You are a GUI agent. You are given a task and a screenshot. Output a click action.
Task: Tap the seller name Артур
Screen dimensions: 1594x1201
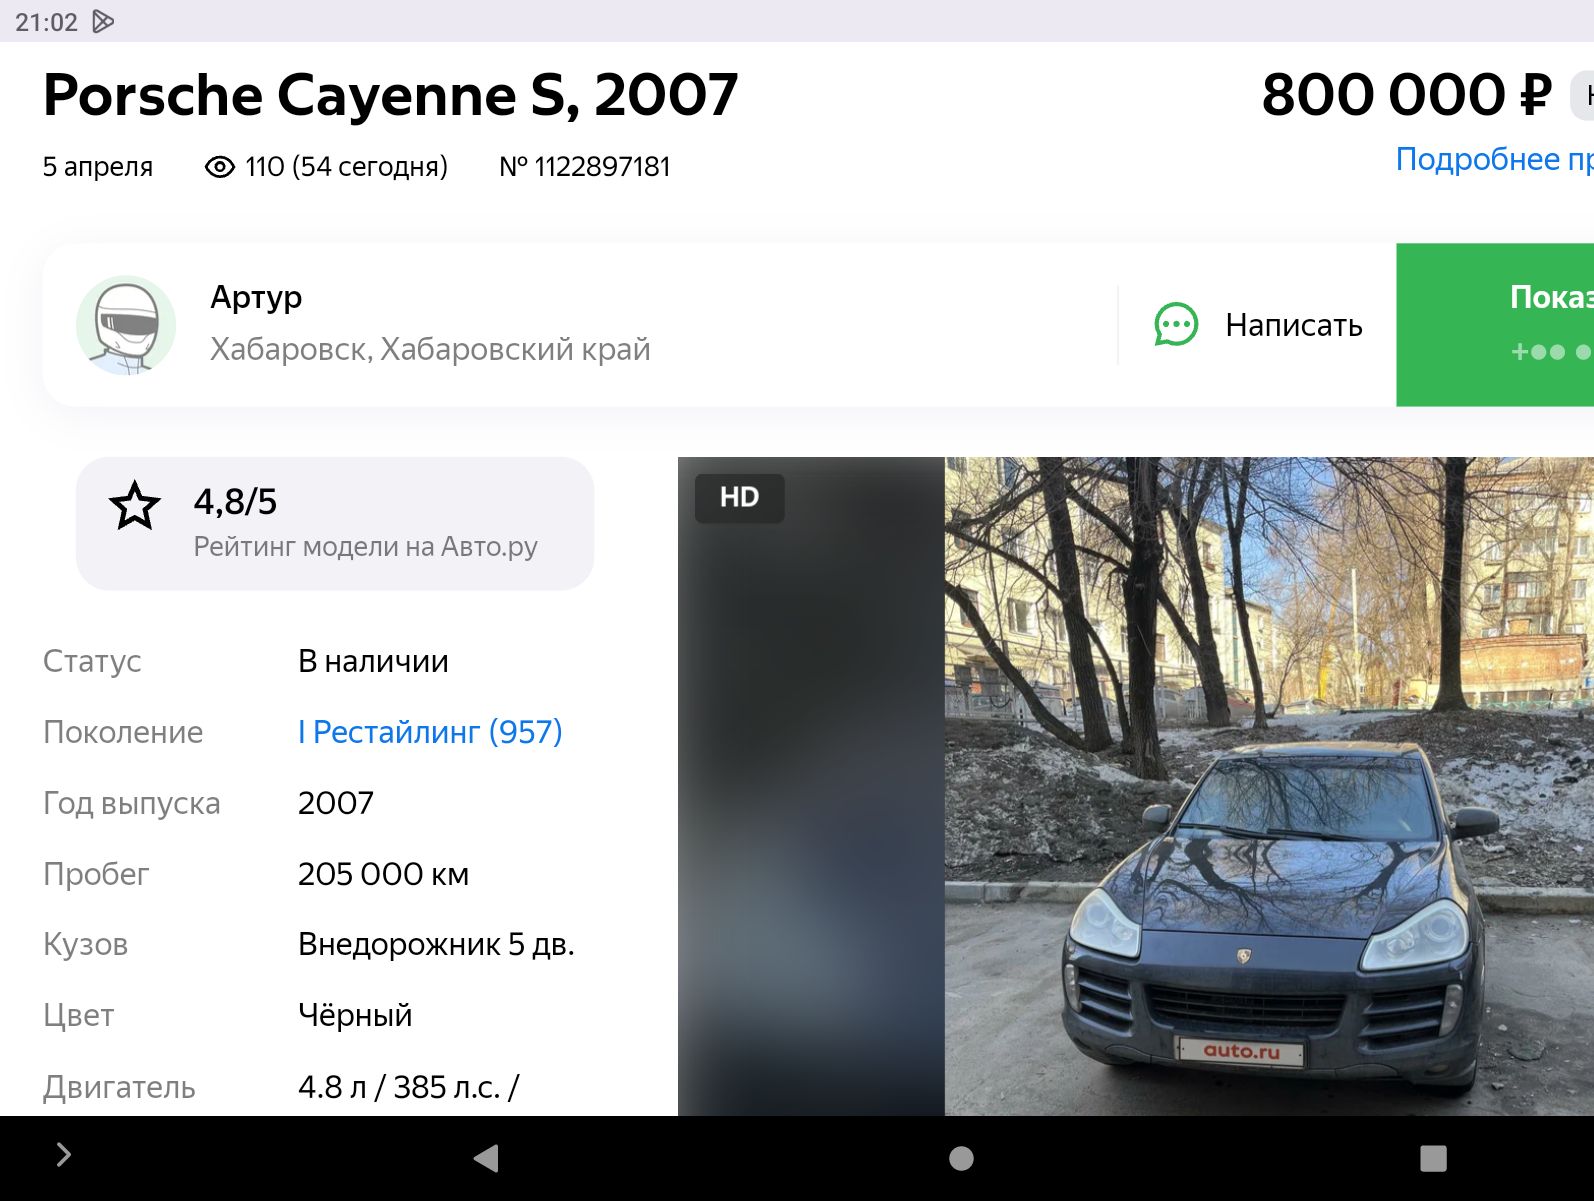(x=256, y=298)
